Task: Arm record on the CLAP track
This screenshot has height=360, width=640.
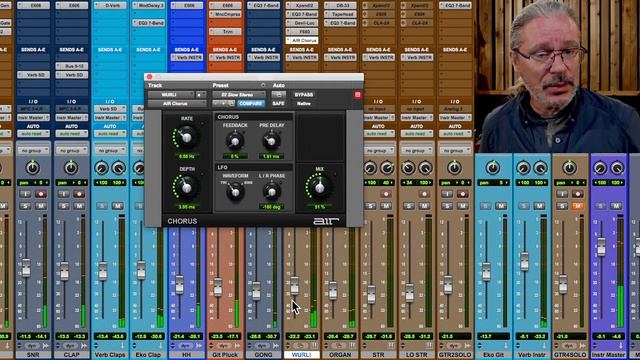Action: tap(79, 194)
